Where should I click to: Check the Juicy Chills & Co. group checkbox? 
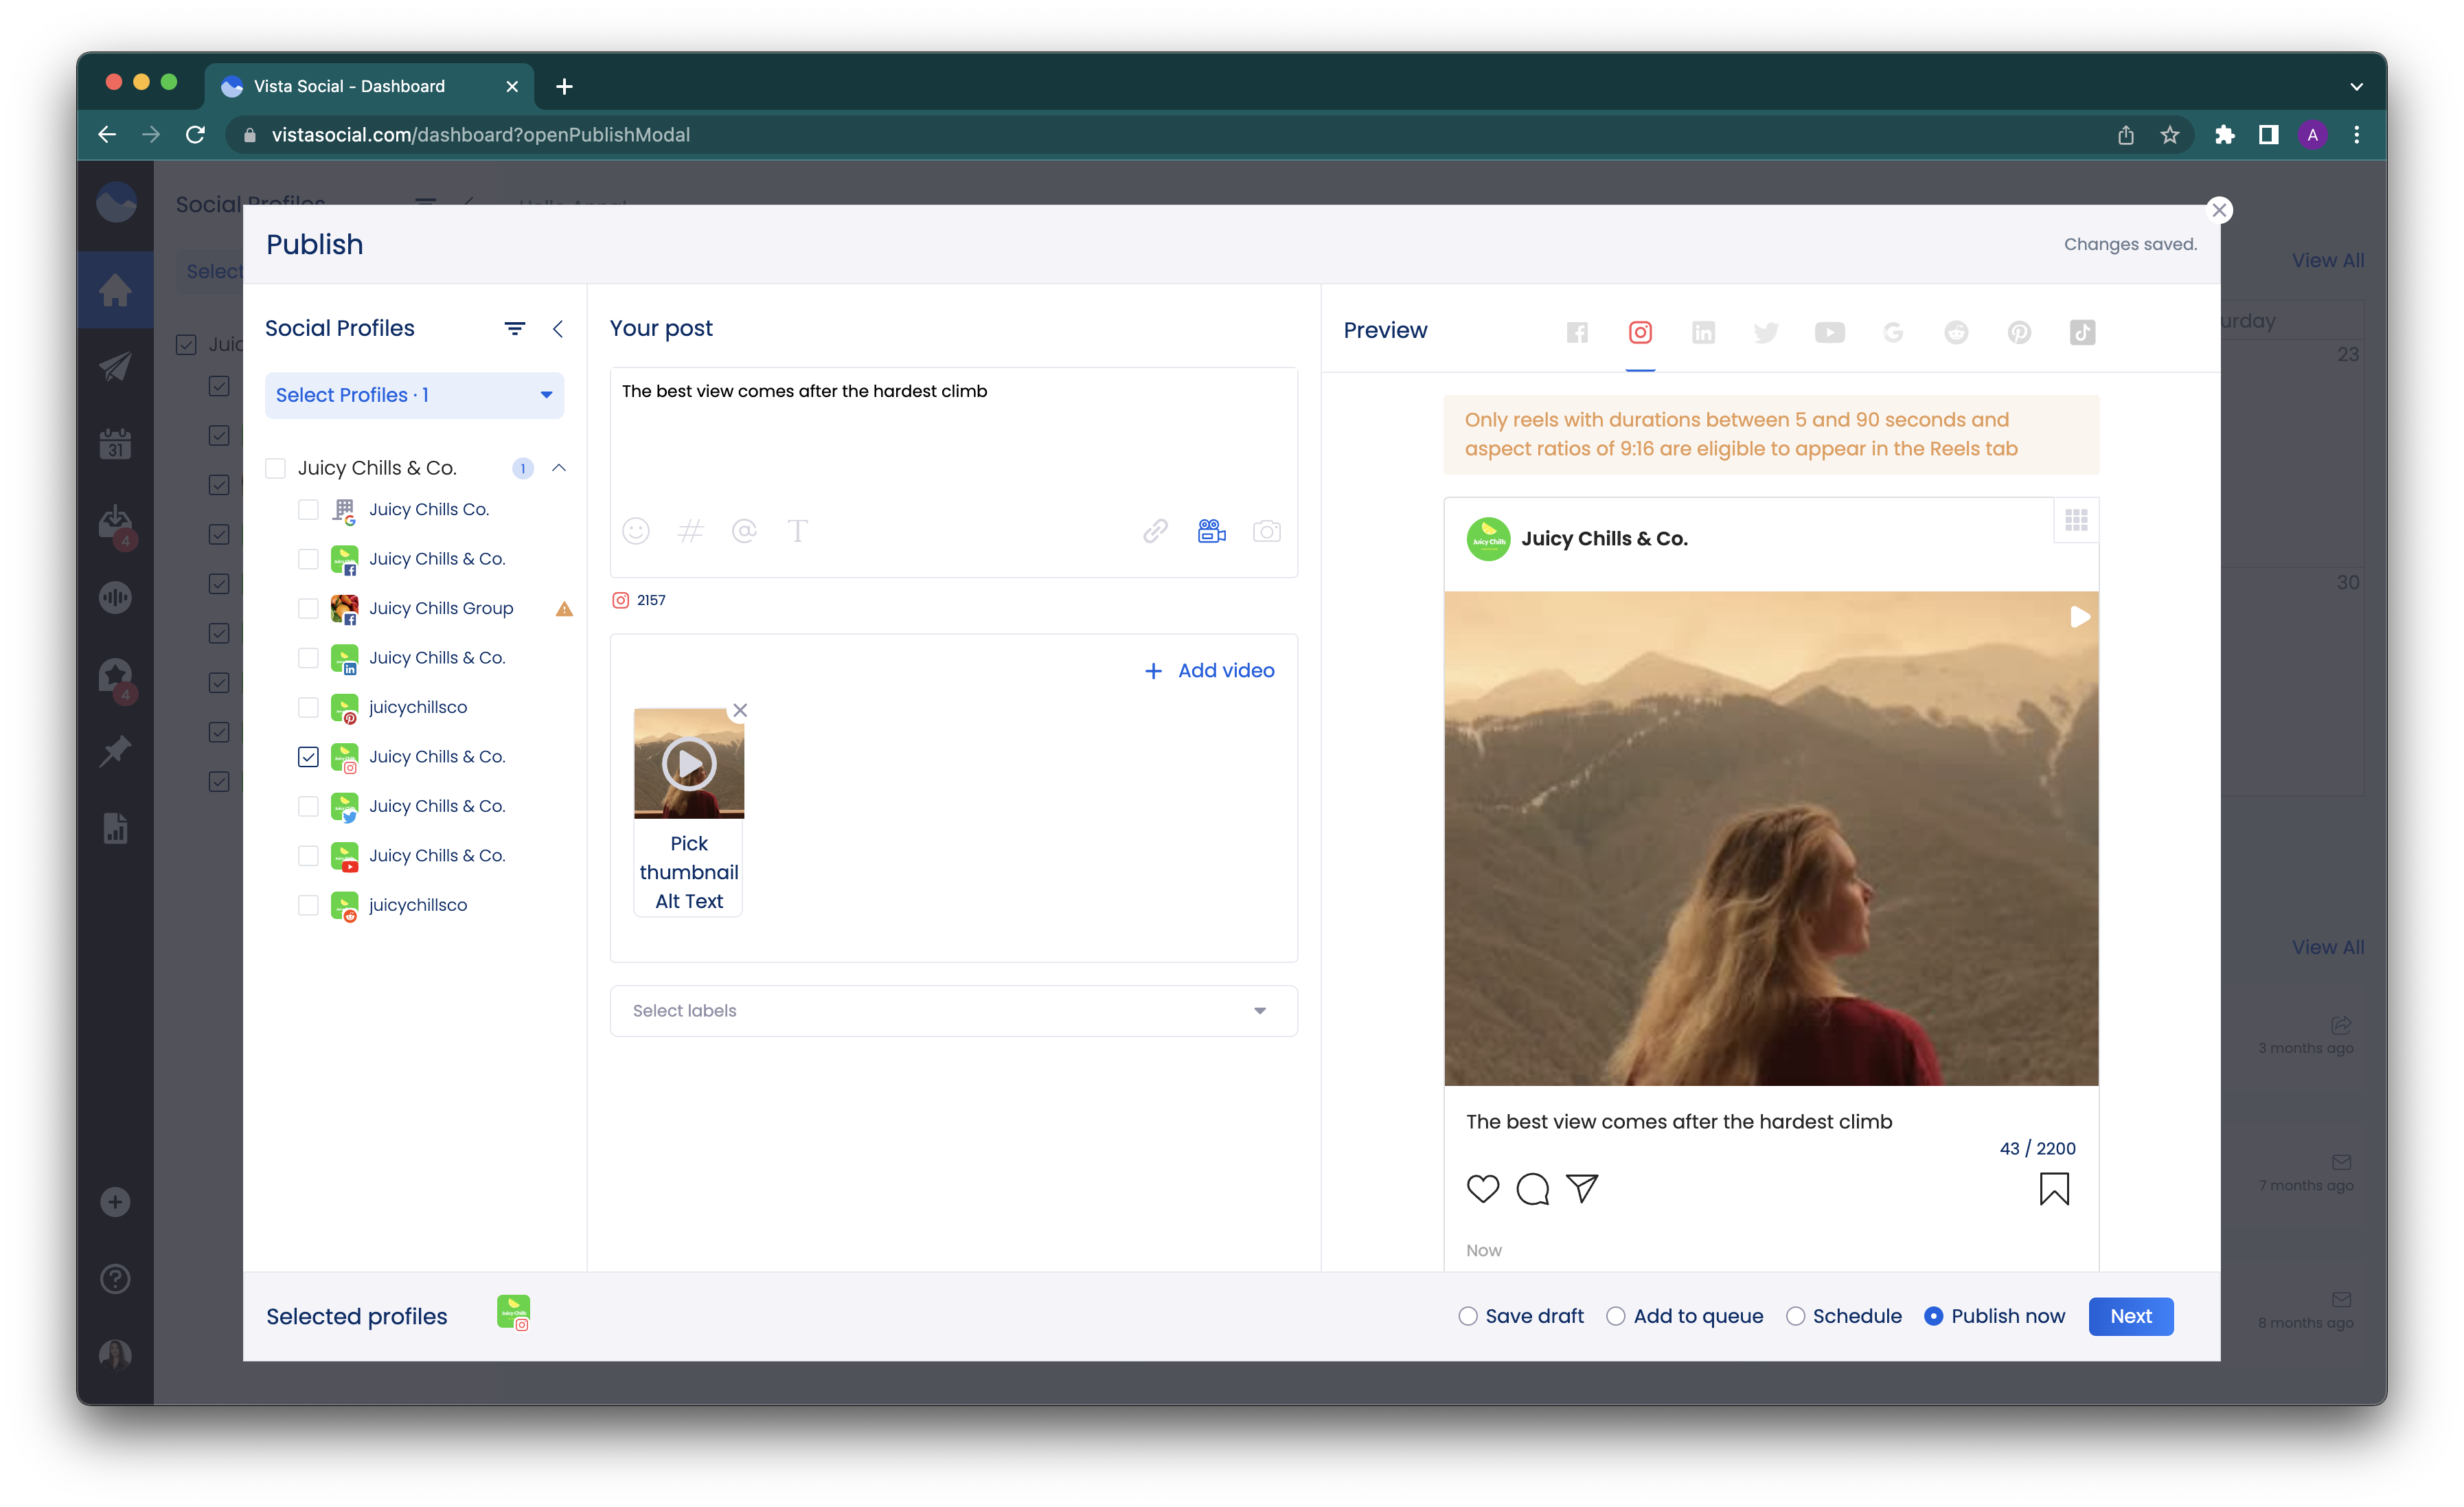coord(275,468)
